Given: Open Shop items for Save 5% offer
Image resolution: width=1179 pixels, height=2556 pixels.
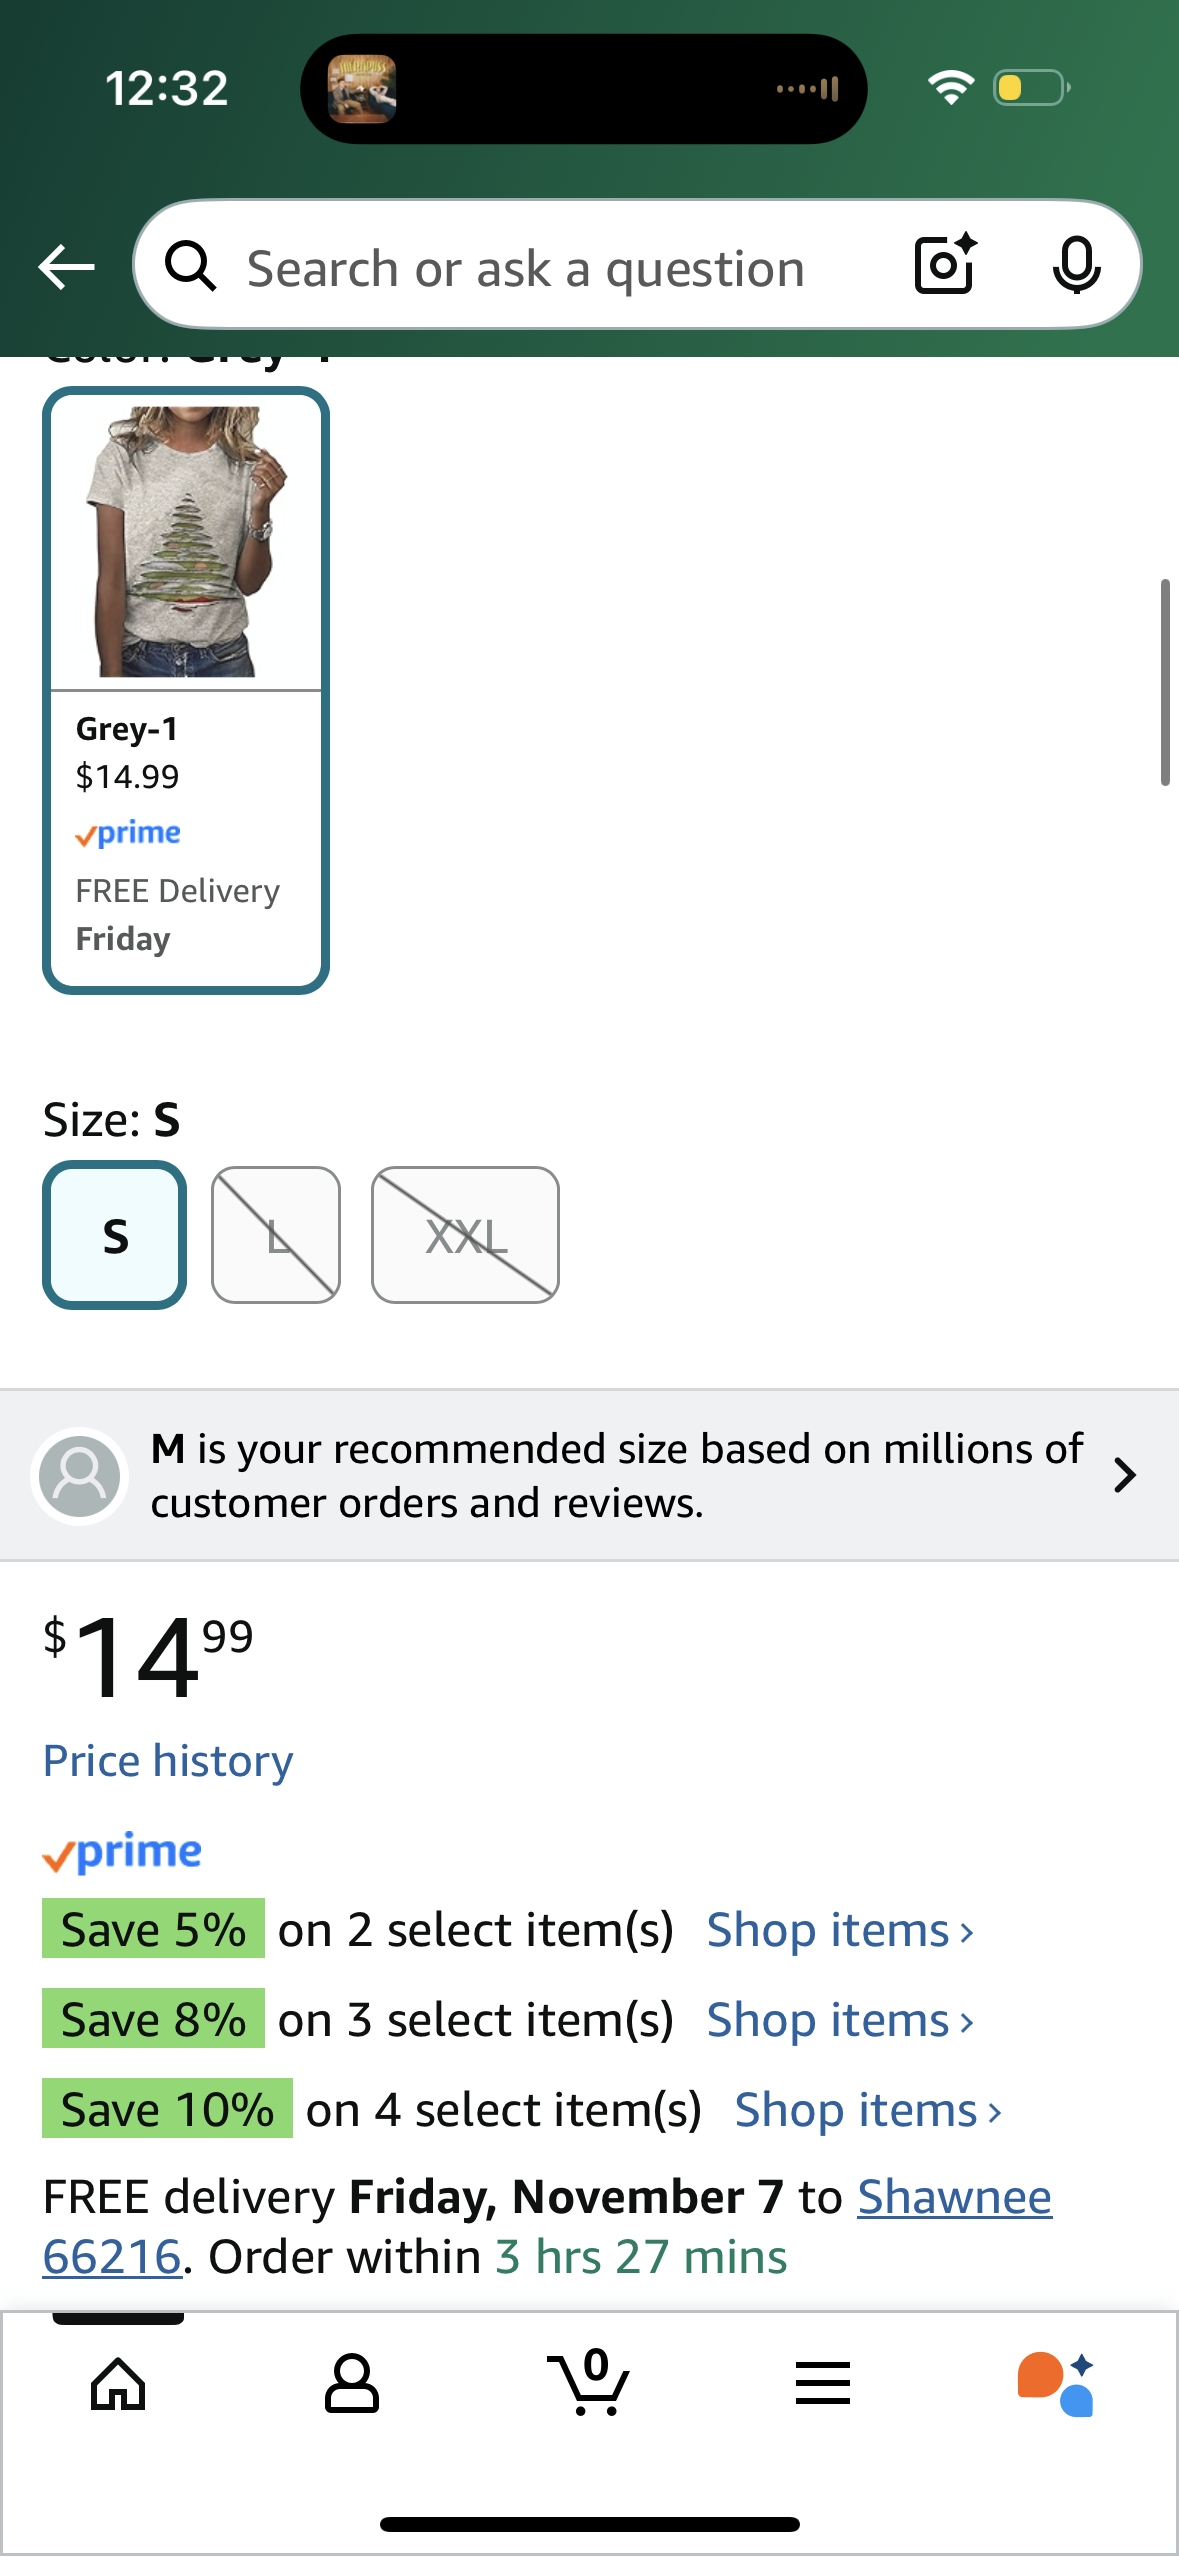Looking at the screenshot, I should pos(840,1930).
